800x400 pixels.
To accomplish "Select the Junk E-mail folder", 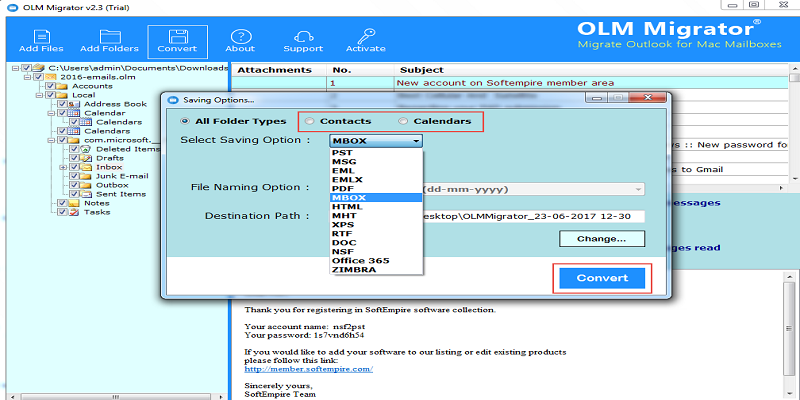I will 122,176.
